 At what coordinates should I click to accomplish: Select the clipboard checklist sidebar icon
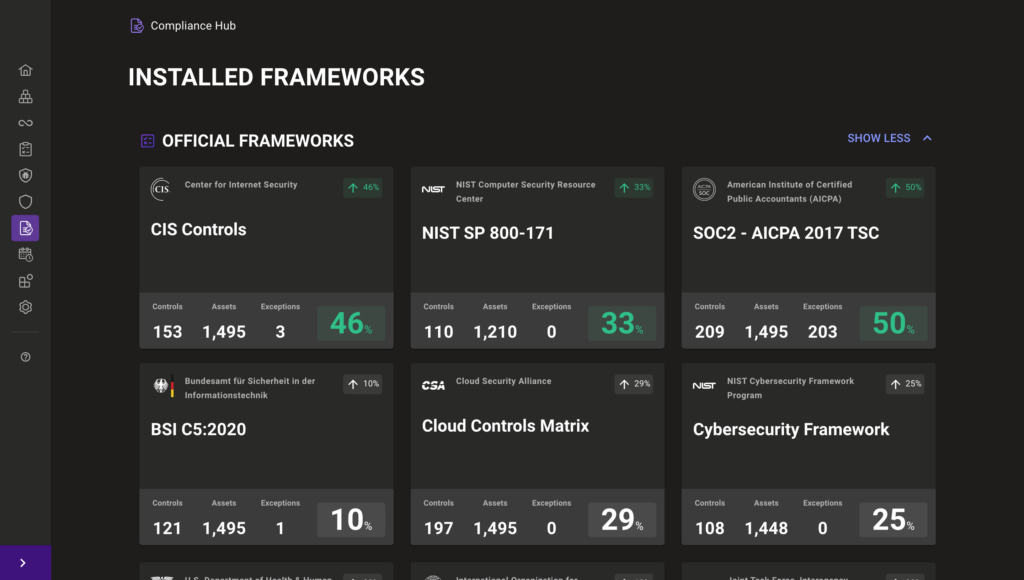click(25, 149)
